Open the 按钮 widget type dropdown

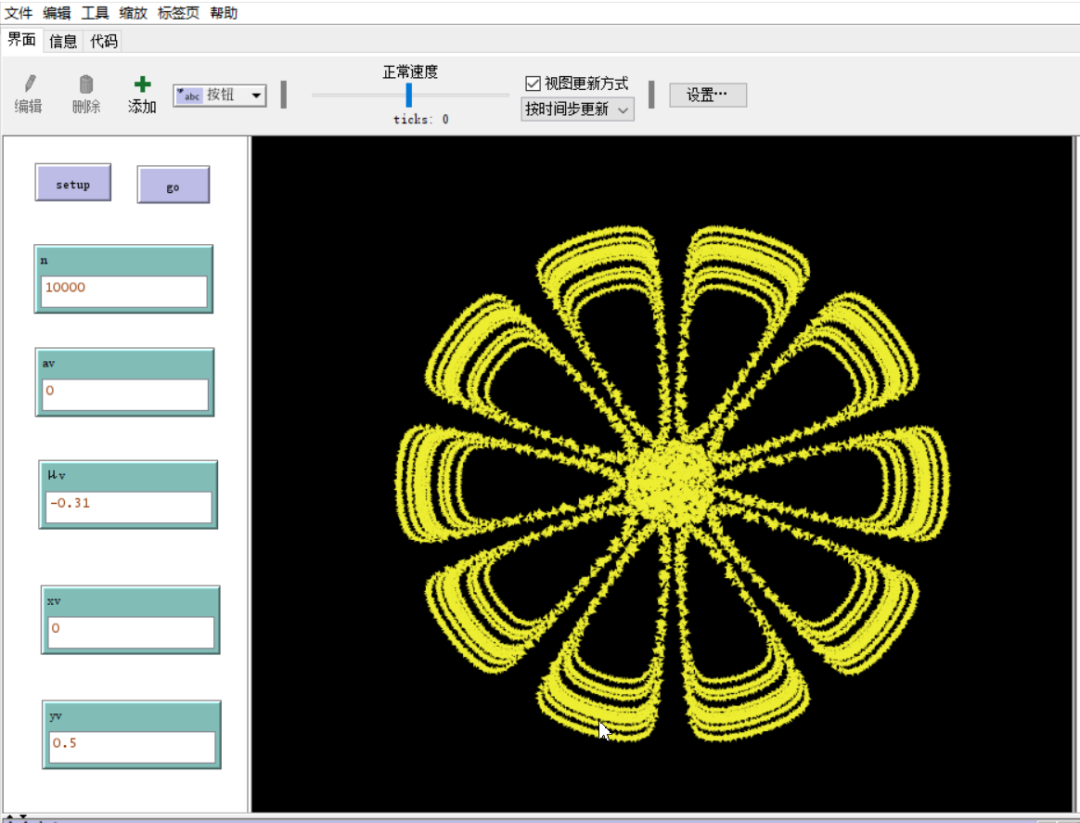[220, 95]
